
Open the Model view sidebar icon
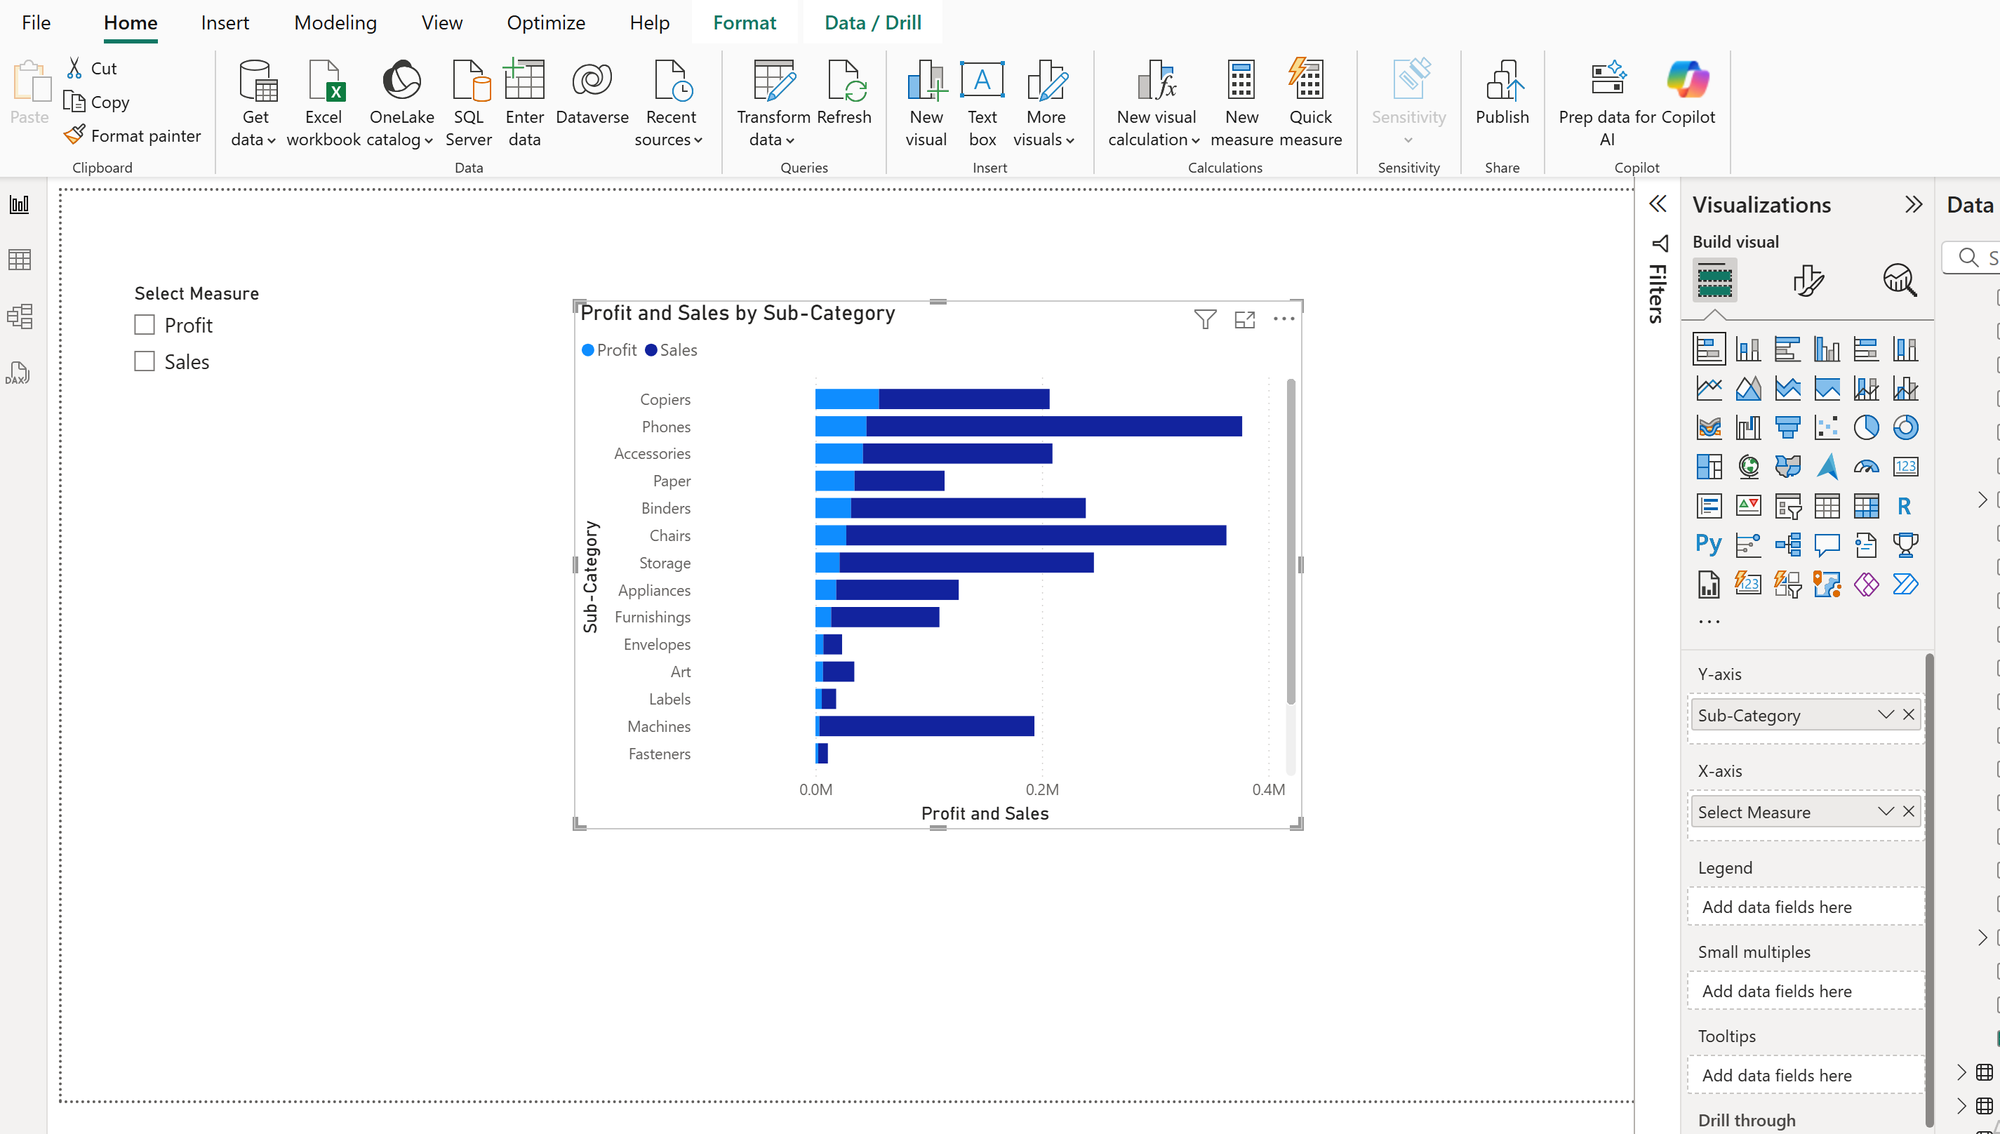click(x=20, y=317)
